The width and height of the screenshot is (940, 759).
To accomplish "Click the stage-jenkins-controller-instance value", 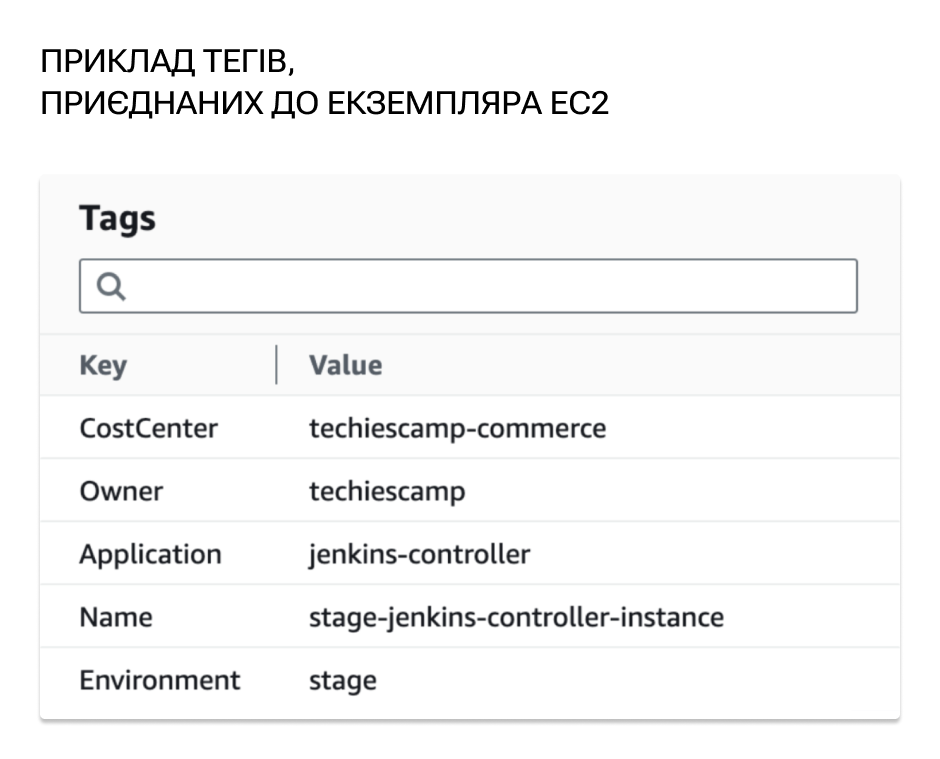I will [x=516, y=617].
